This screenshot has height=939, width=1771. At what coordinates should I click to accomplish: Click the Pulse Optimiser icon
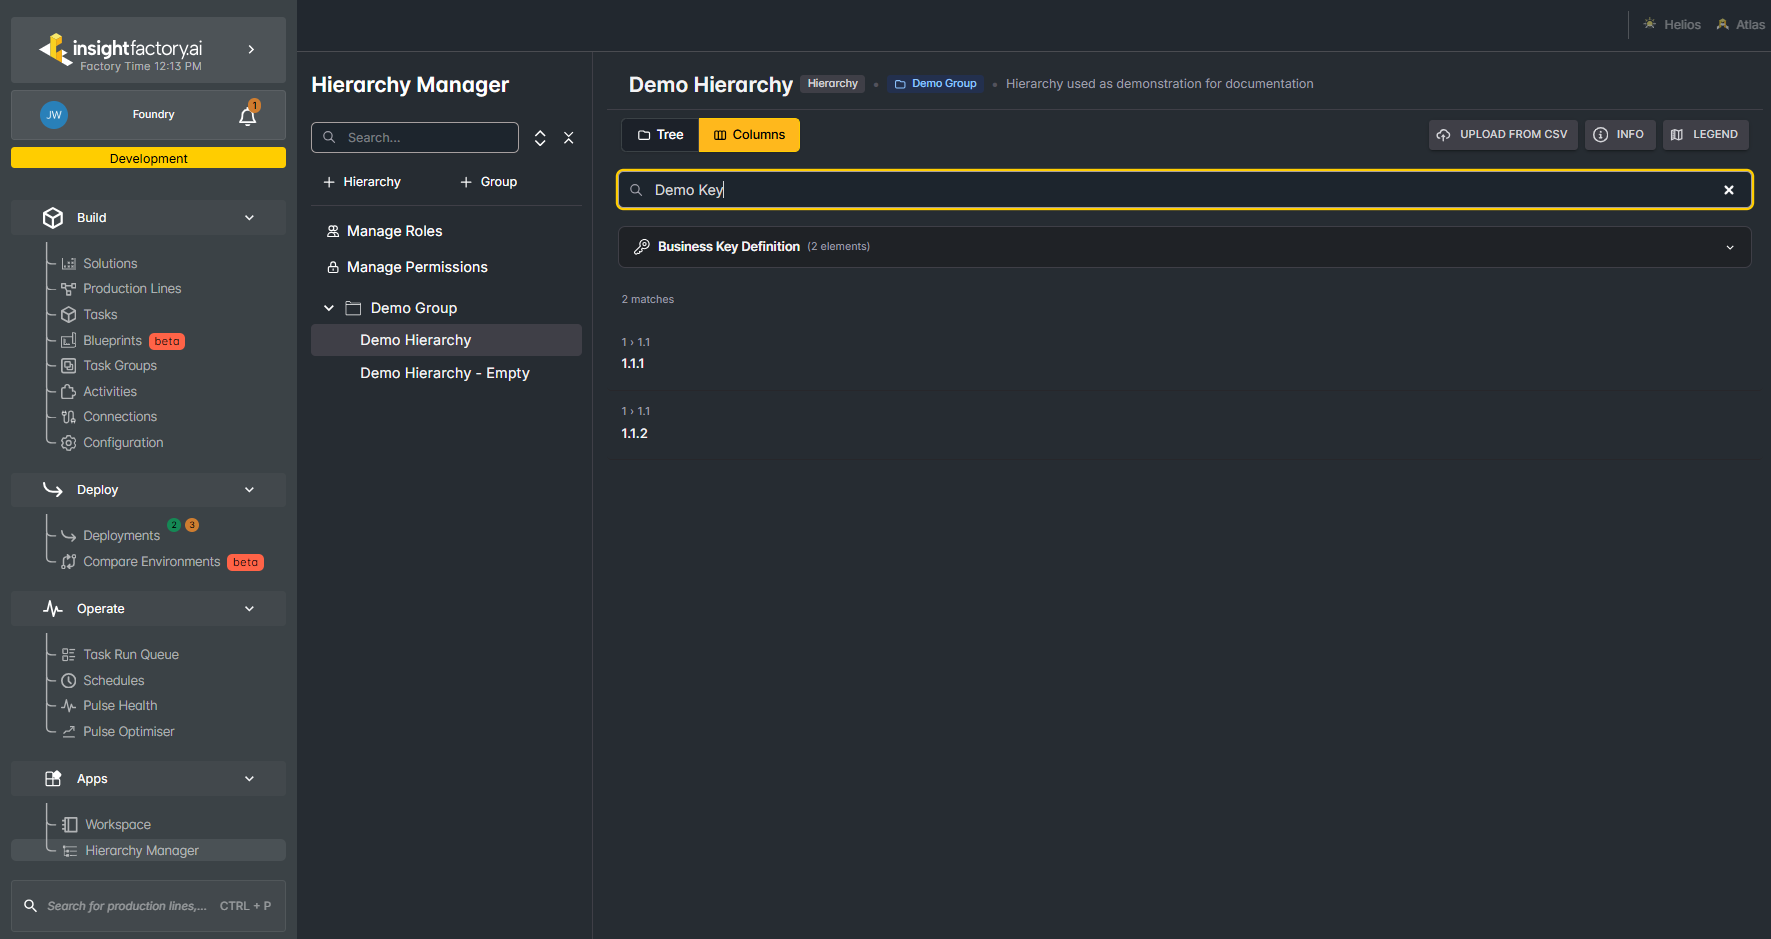tap(69, 732)
